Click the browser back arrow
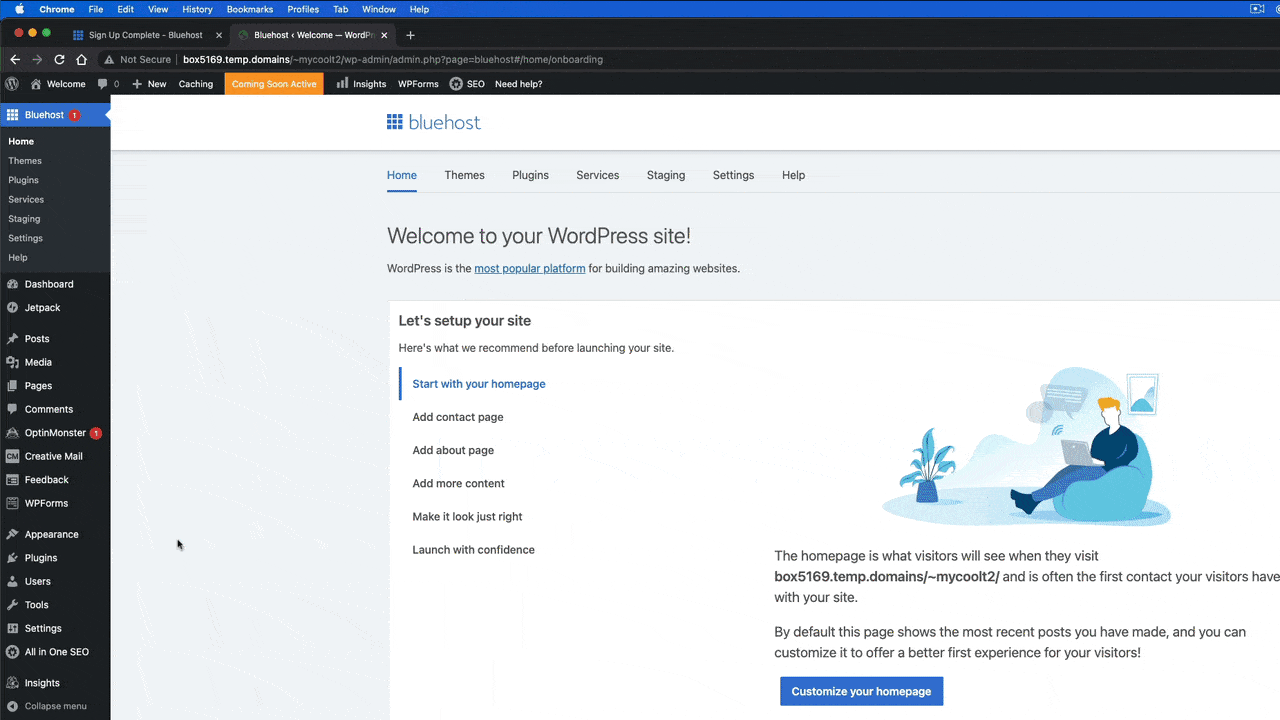This screenshot has height=720, width=1280. point(15,59)
